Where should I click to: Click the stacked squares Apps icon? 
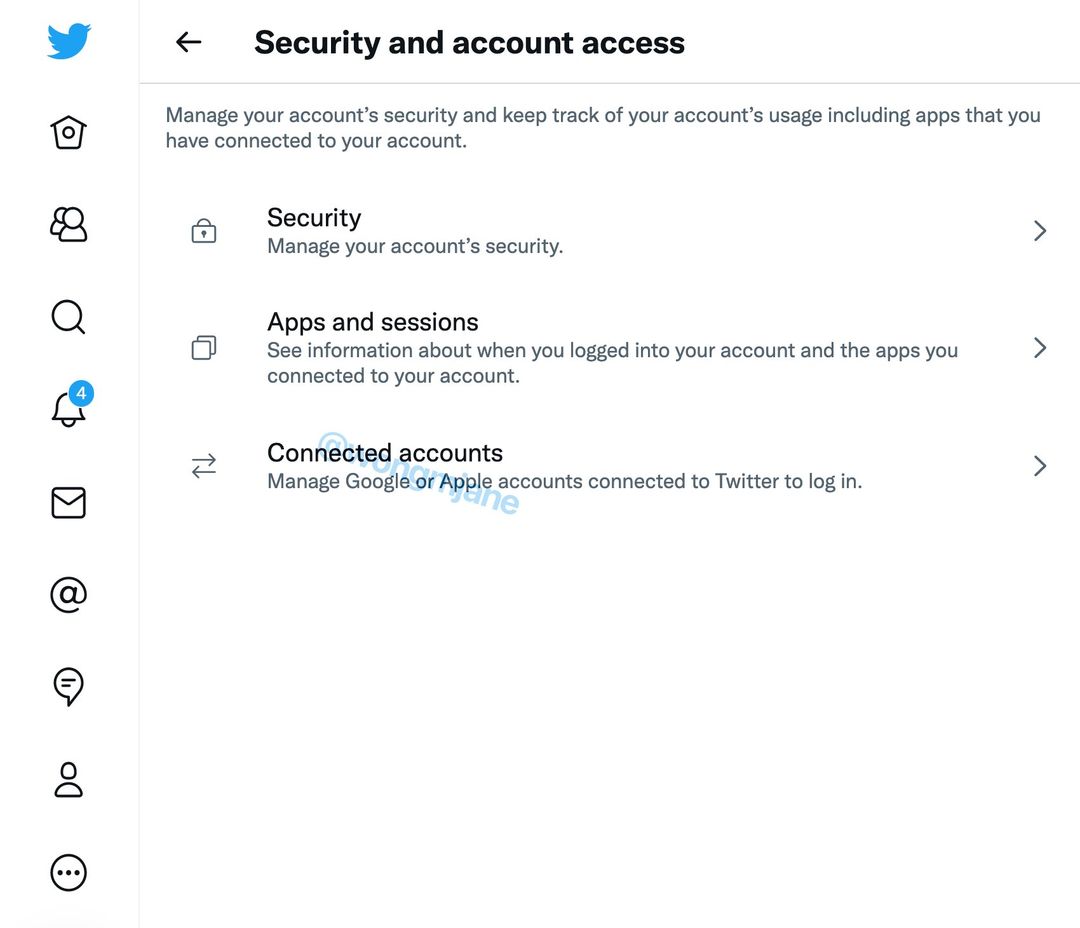pos(204,348)
